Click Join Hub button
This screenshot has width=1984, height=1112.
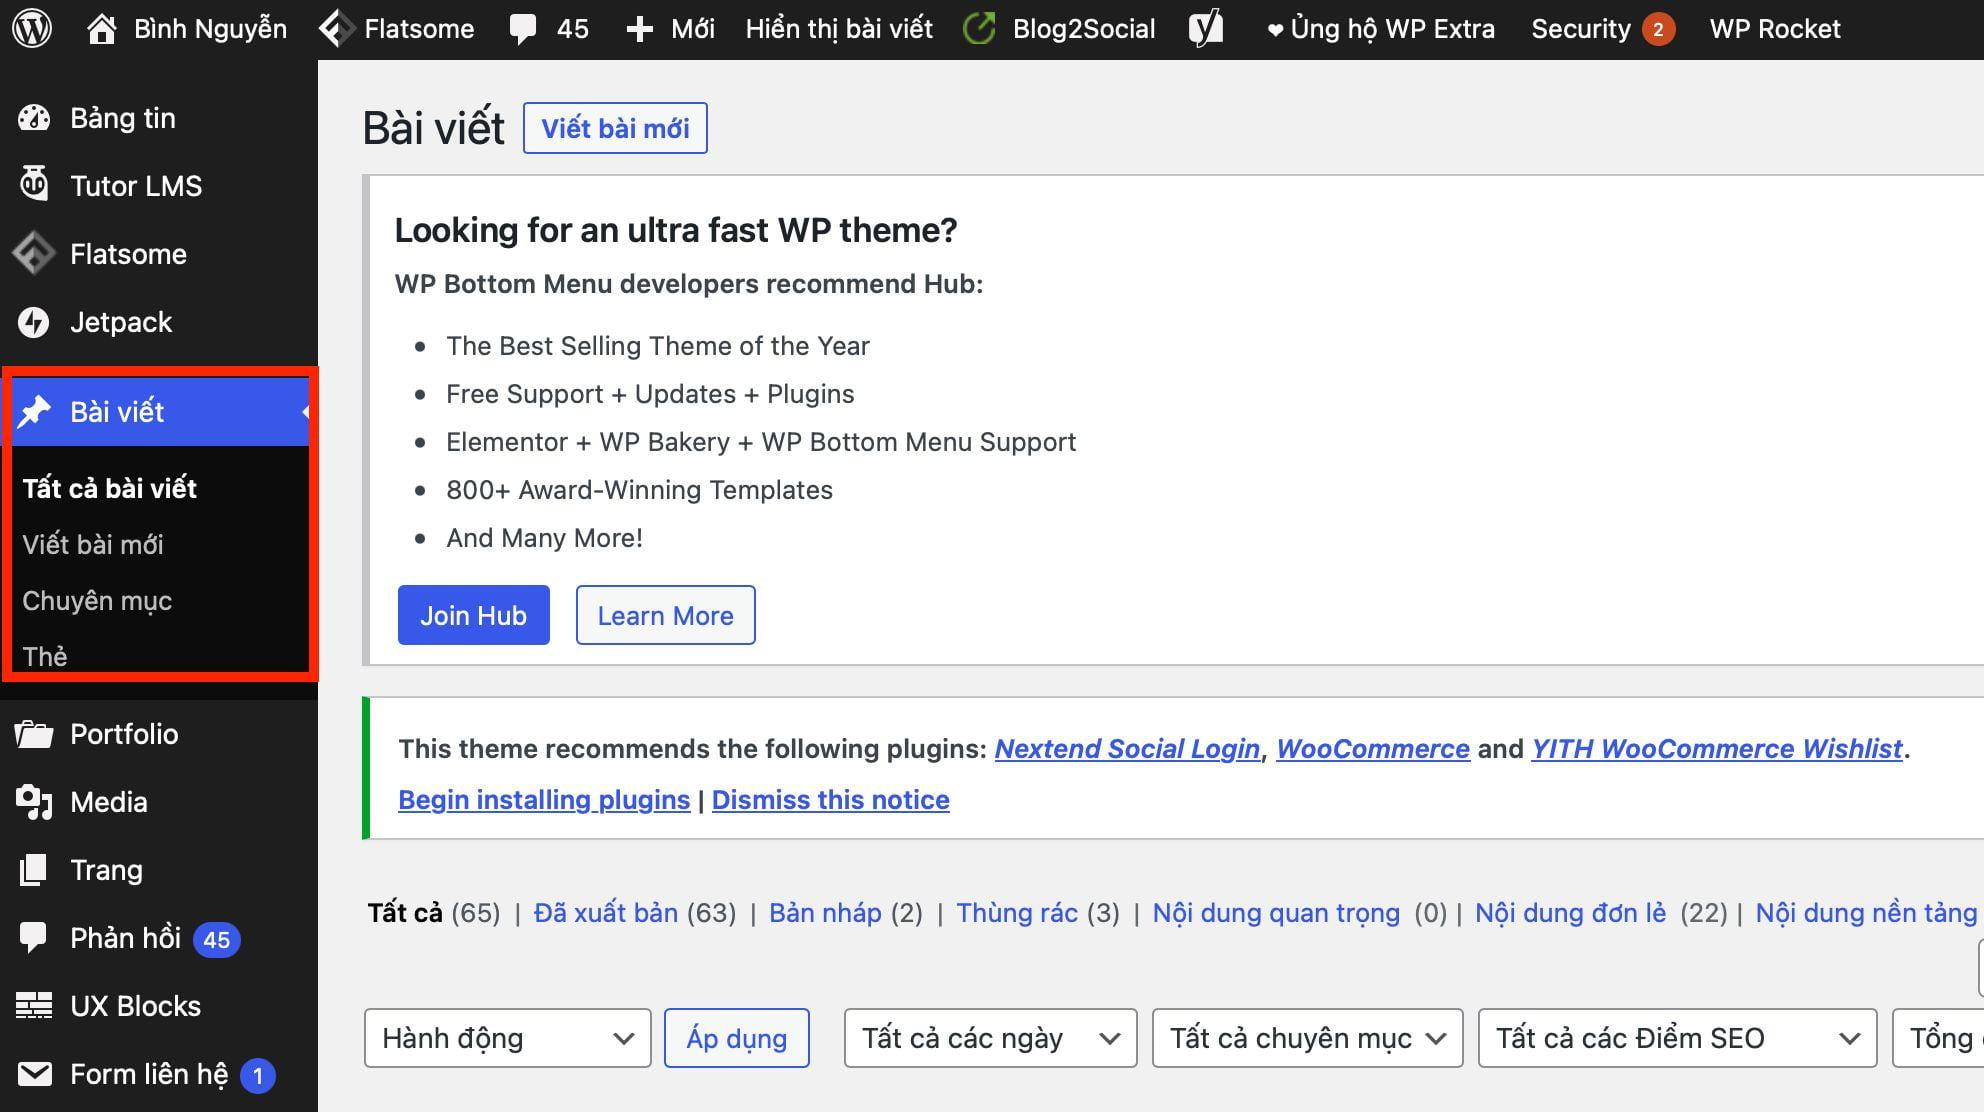(473, 615)
